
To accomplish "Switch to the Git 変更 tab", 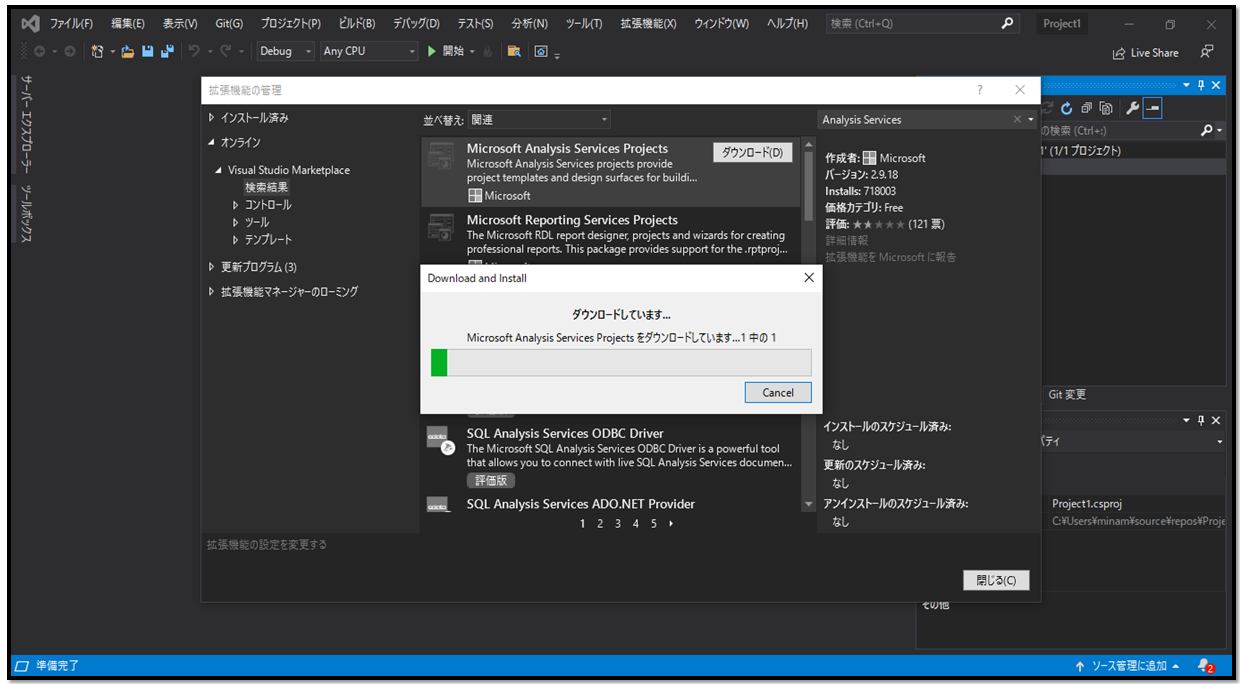I will tap(1067, 395).
